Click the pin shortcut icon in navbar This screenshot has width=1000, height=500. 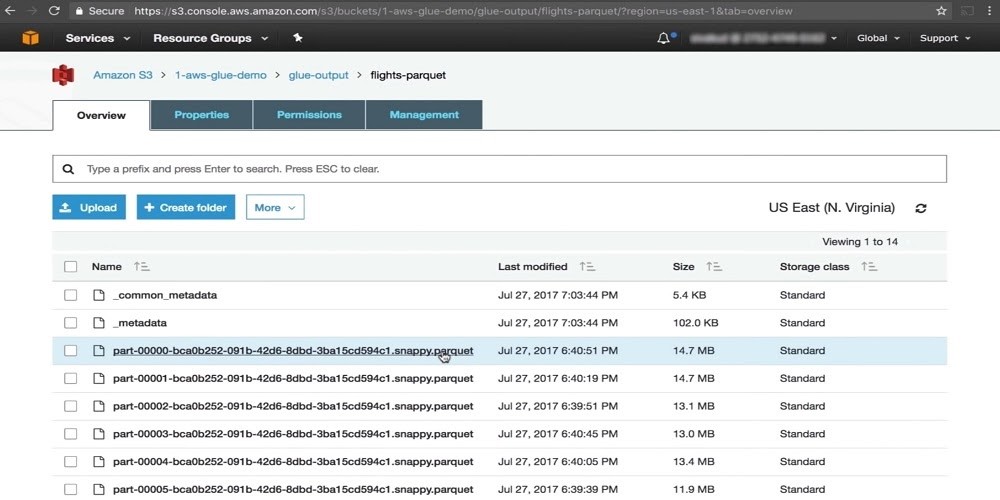pyautogui.click(x=297, y=38)
